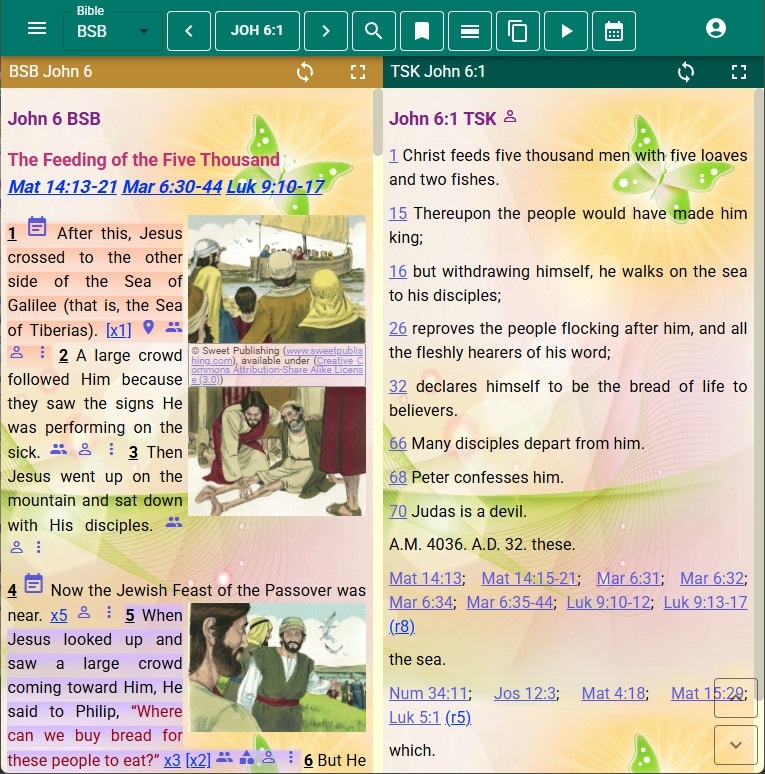
Task: Open the Mat 14:13-21 cross reference link
Action: [63, 187]
